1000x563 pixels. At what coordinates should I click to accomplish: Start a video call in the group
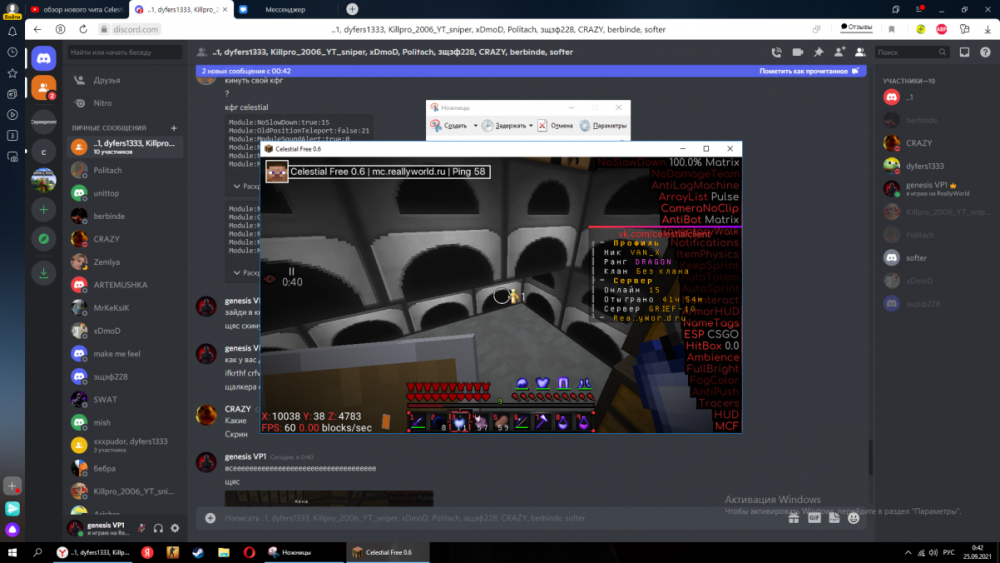click(797, 52)
